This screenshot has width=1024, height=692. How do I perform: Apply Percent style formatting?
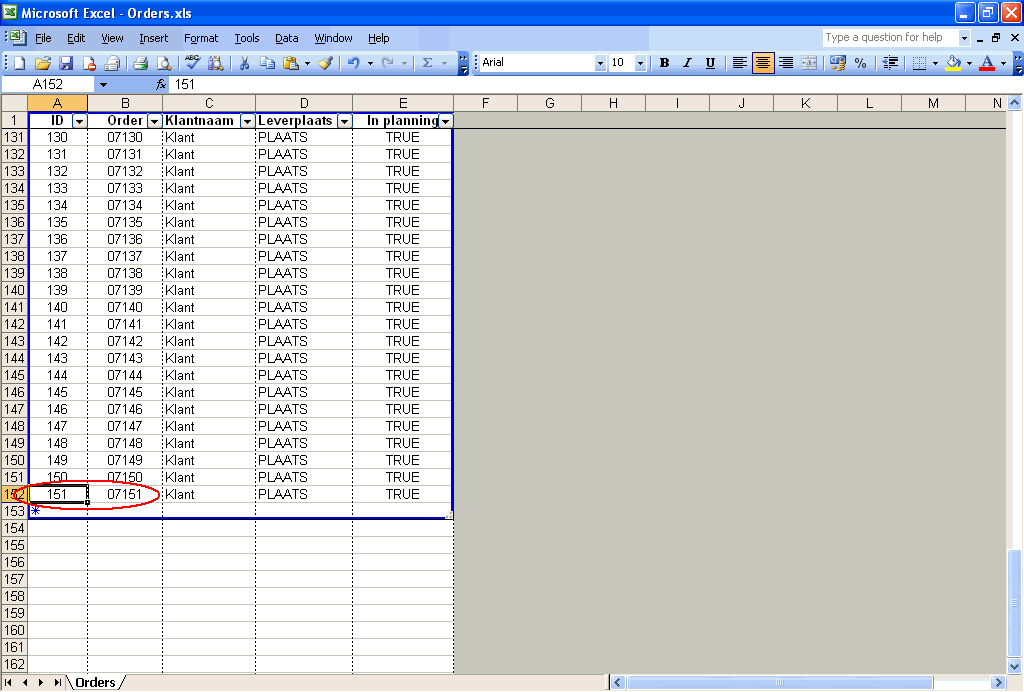[x=861, y=63]
